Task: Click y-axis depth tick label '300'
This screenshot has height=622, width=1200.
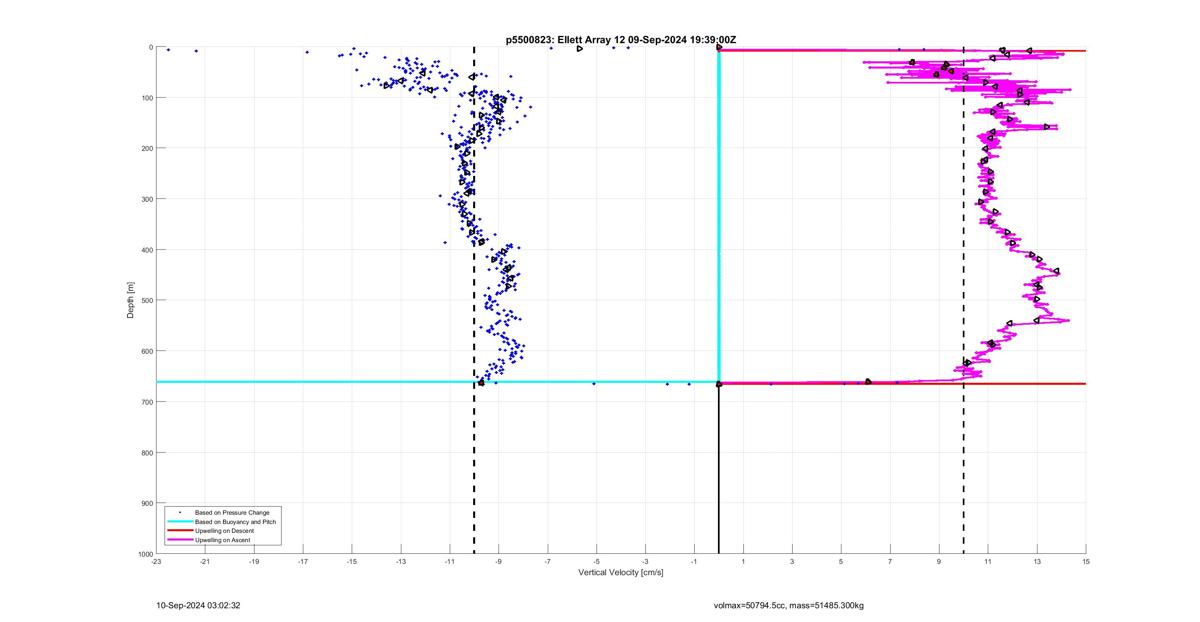Action: coord(146,199)
